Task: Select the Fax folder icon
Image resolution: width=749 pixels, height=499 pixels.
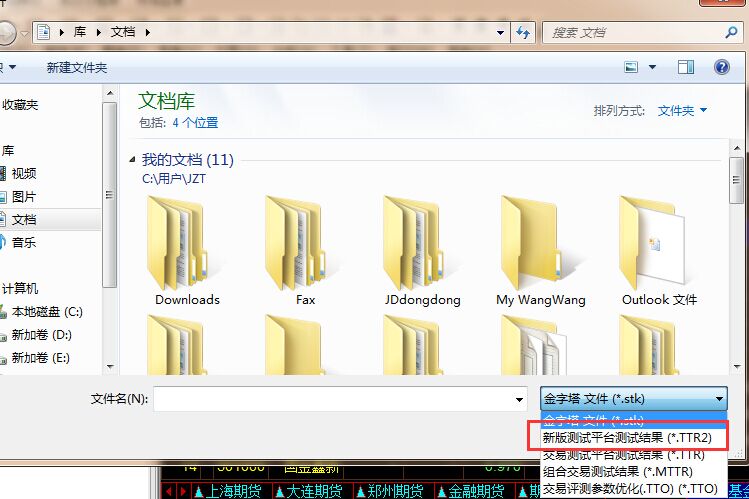Action: pyautogui.click(x=305, y=242)
